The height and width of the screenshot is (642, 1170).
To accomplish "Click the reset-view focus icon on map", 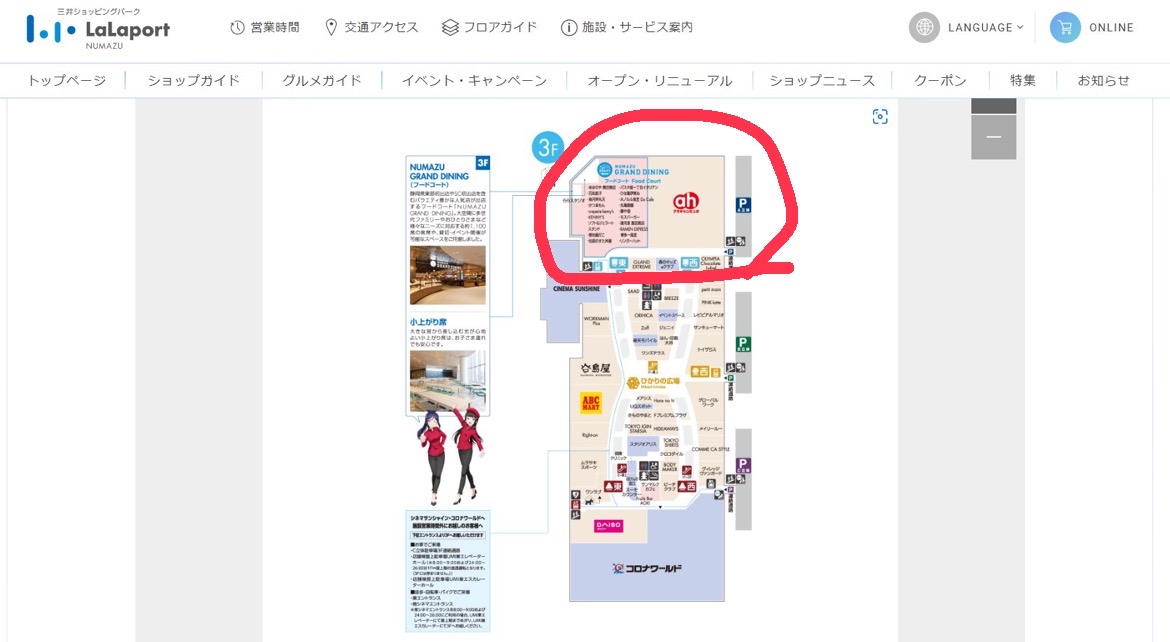I will click(x=880, y=116).
